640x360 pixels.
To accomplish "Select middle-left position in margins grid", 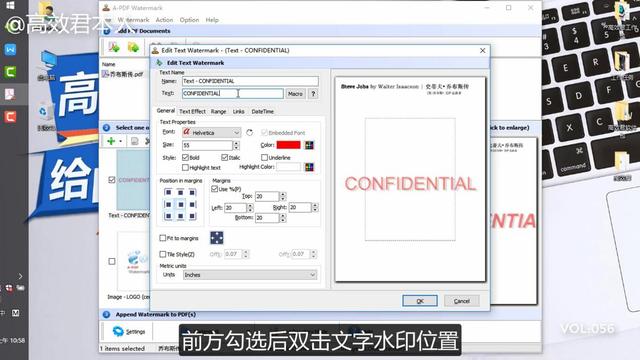I will 168,204.
